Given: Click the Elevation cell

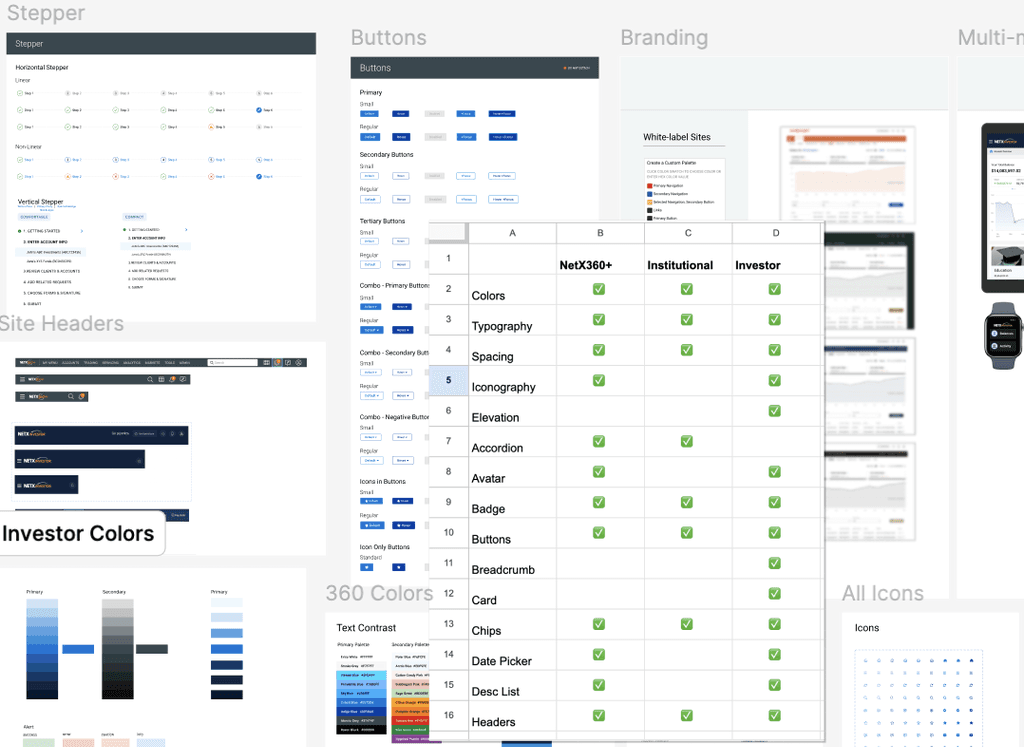Looking at the screenshot, I should (513, 411).
